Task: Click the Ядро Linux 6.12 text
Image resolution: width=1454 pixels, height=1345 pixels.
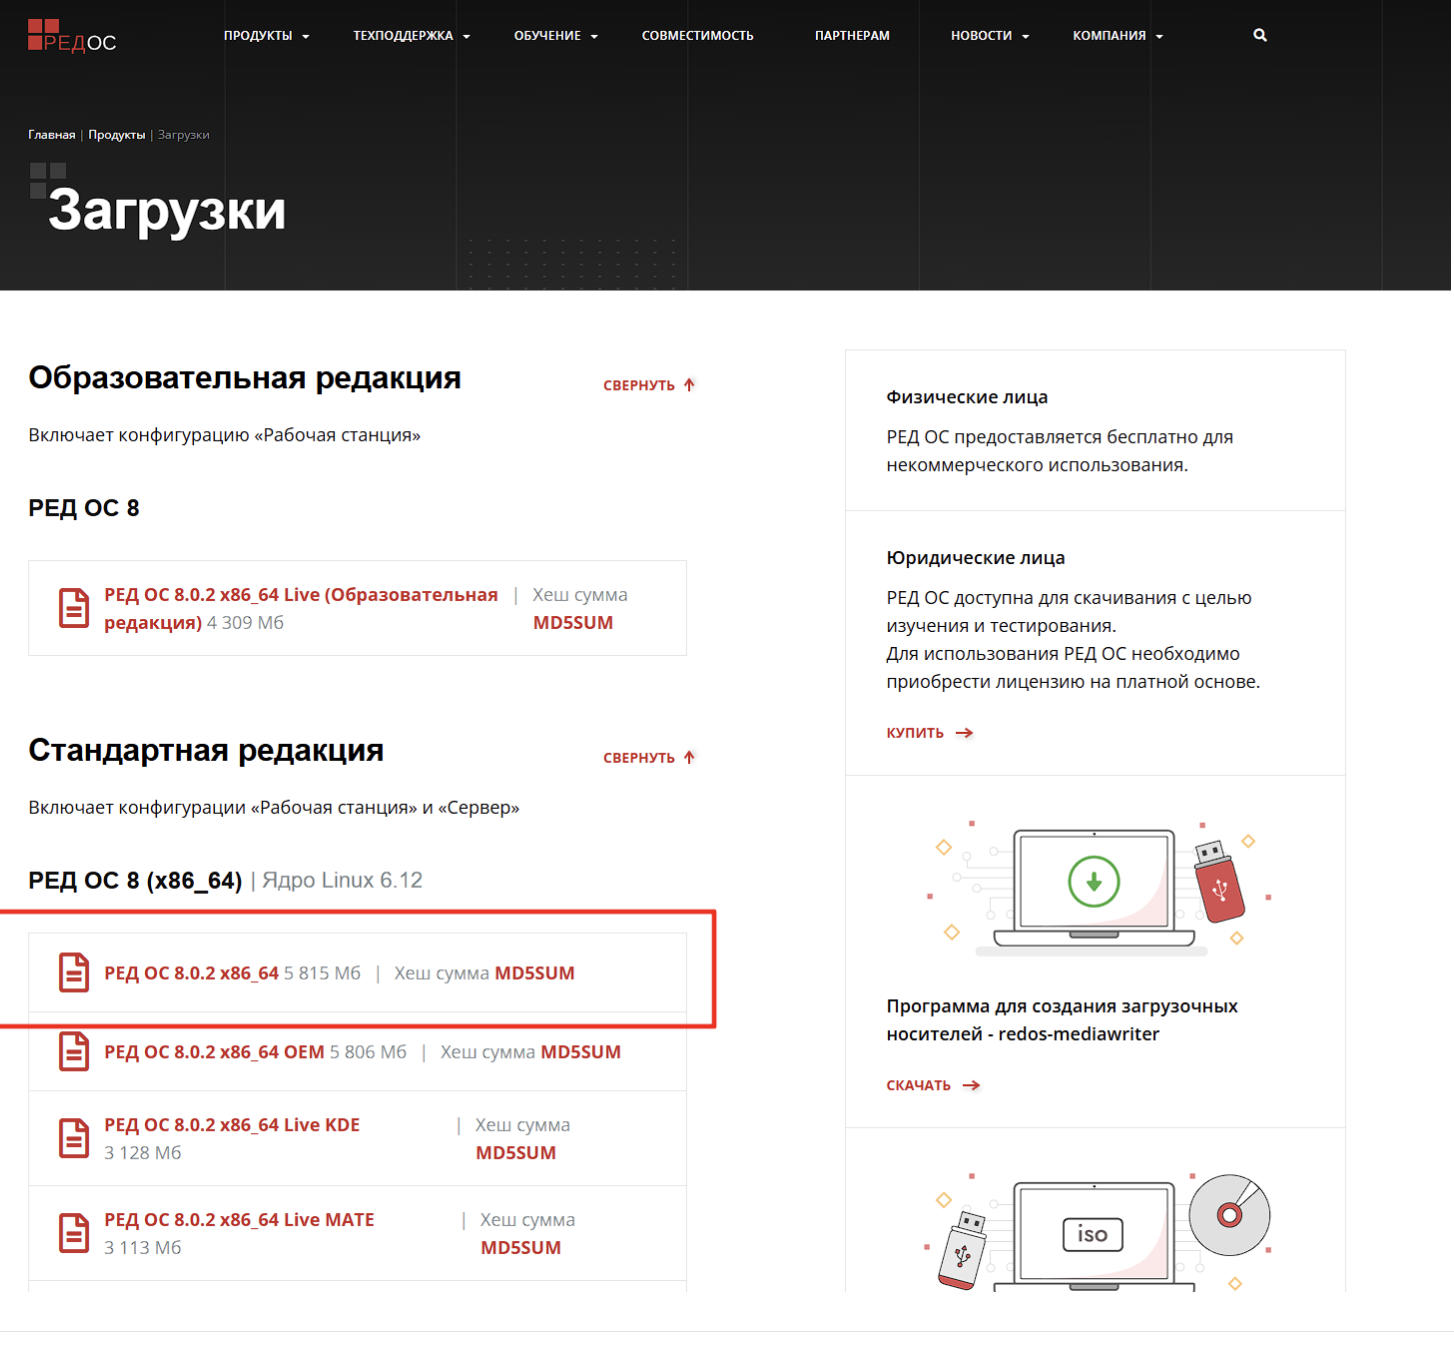Action: pyautogui.click(x=342, y=880)
